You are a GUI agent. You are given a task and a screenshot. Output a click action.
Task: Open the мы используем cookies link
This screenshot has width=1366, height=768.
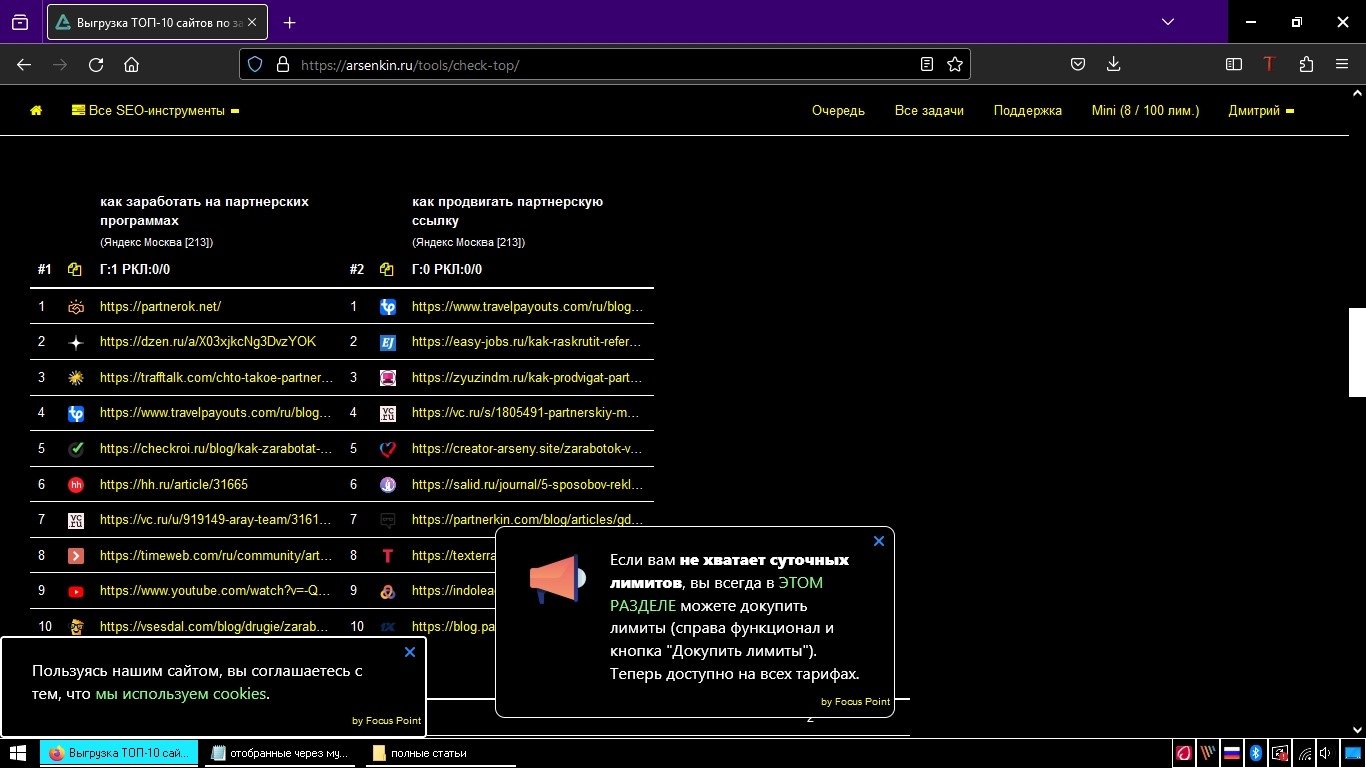pyautogui.click(x=181, y=693)
